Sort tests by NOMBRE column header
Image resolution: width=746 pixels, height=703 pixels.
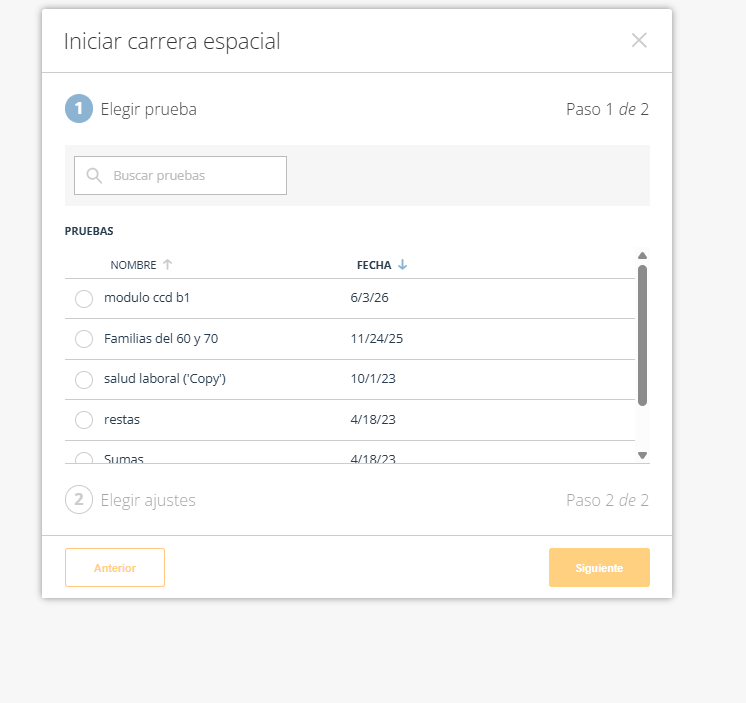[133, 265]
